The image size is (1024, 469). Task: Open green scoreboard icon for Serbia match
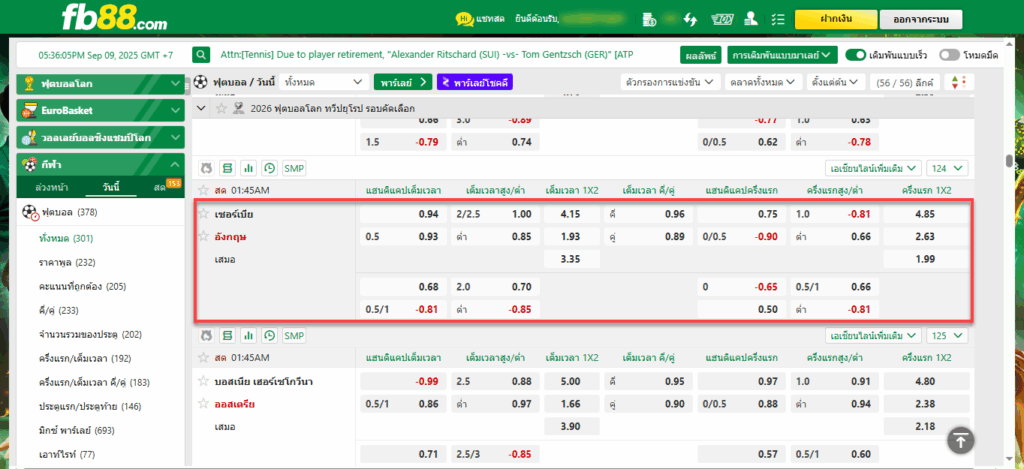tap(227, 169)
